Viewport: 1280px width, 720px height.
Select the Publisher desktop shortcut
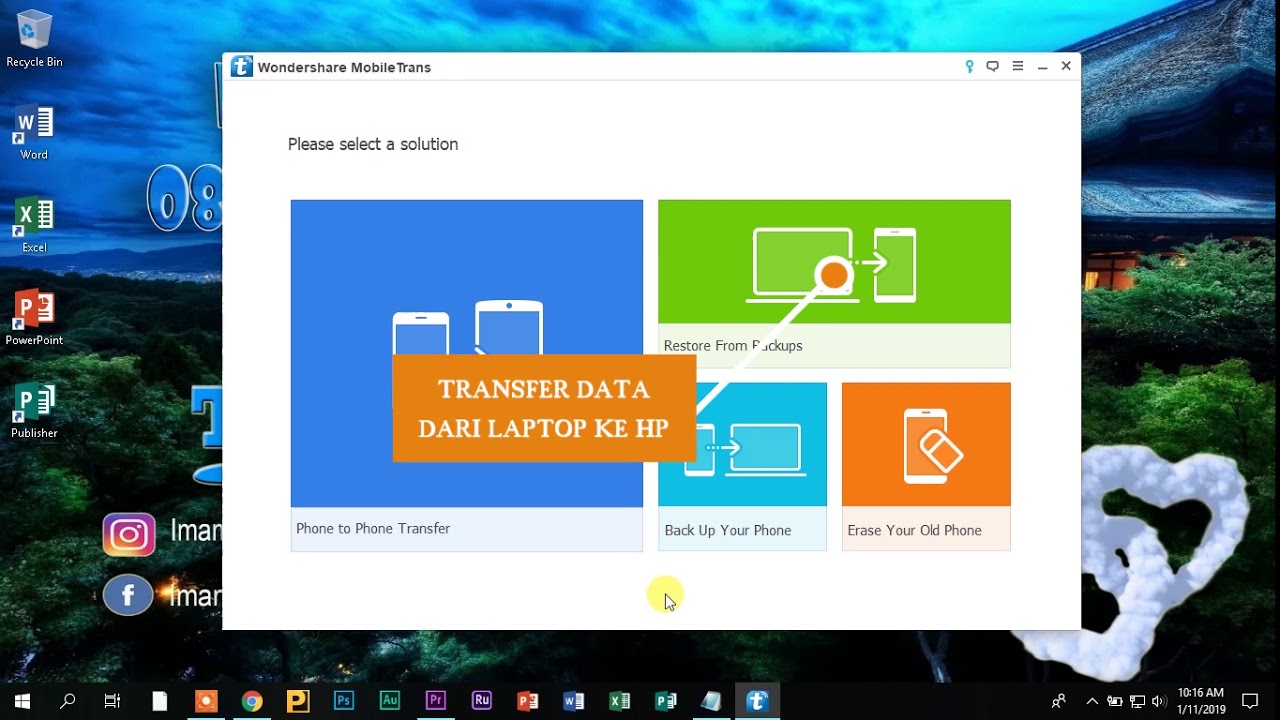coord(34,411)
